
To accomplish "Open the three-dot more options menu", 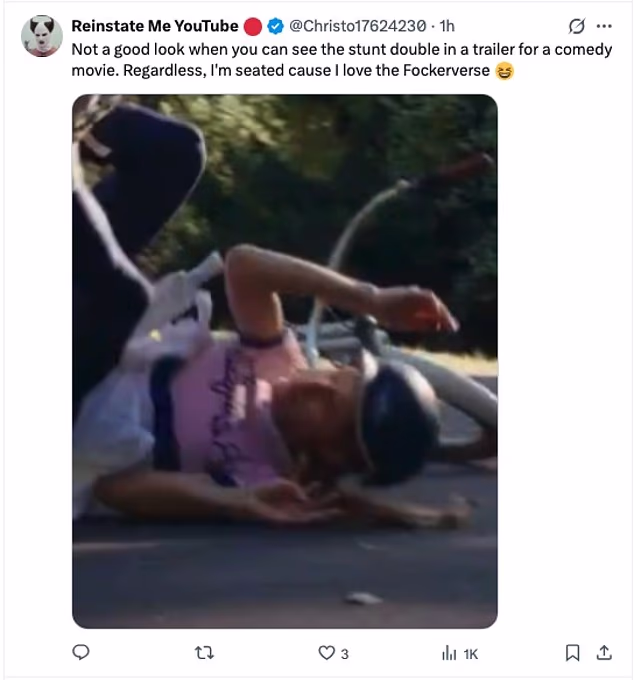I will click(604, 26).
